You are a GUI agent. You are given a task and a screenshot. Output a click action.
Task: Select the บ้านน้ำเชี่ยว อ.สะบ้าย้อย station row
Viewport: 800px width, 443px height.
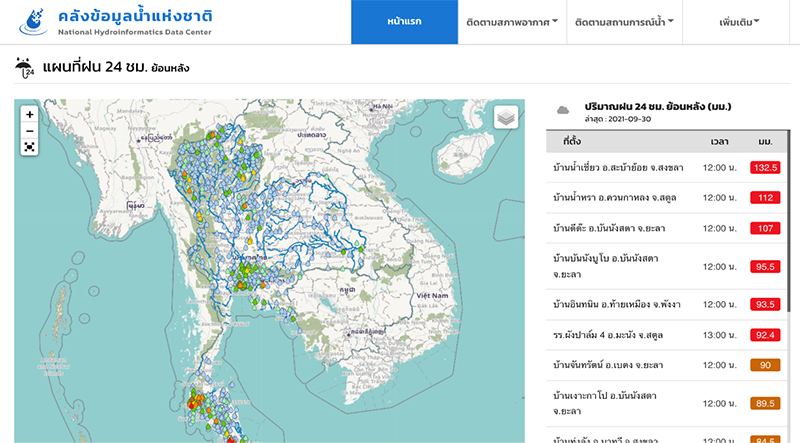(666, 167)
